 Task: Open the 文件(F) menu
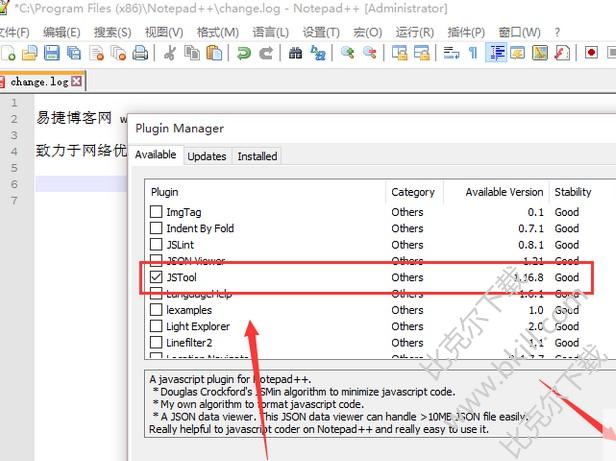(14, 32)
